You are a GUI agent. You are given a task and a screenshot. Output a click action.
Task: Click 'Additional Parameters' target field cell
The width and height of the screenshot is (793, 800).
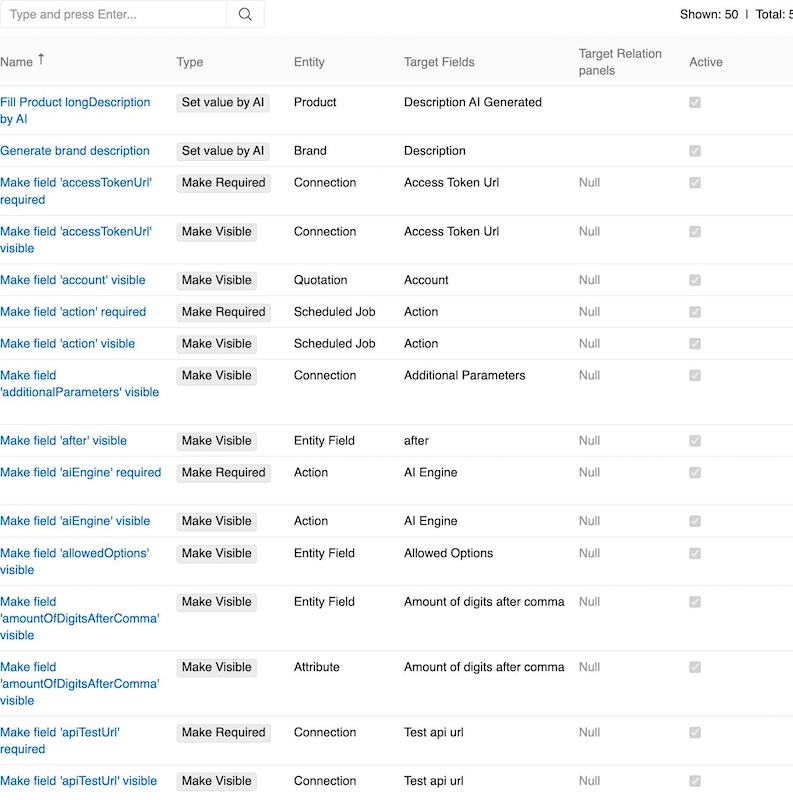(464, 376)
